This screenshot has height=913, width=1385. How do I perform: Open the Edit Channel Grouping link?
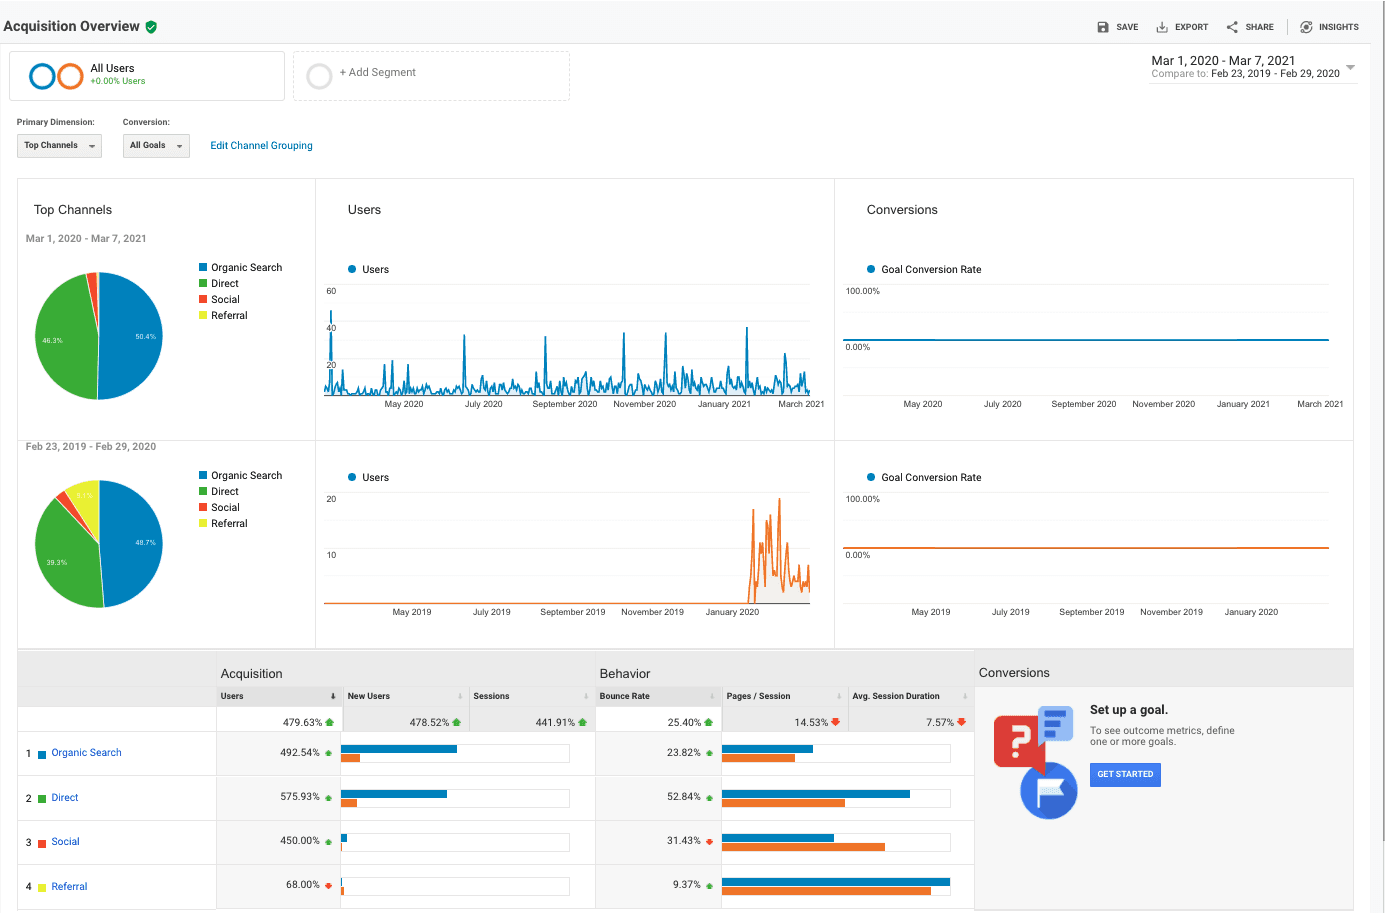[x=261, y=146]
